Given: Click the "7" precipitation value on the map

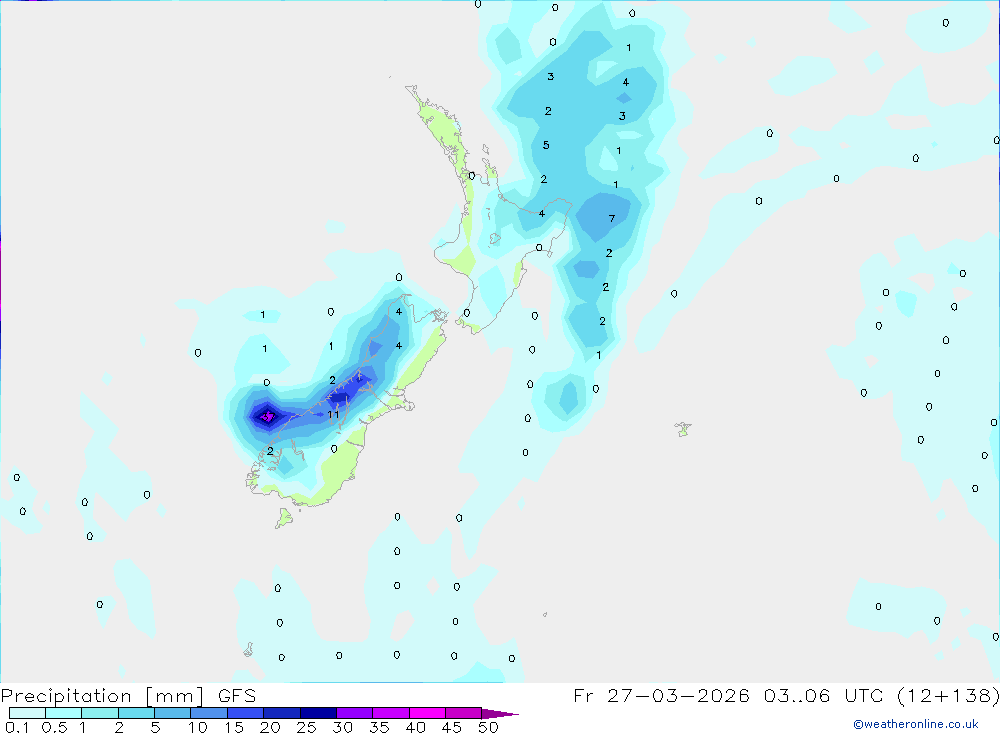Looking at the screenshot, I should (x=612, y=219).
